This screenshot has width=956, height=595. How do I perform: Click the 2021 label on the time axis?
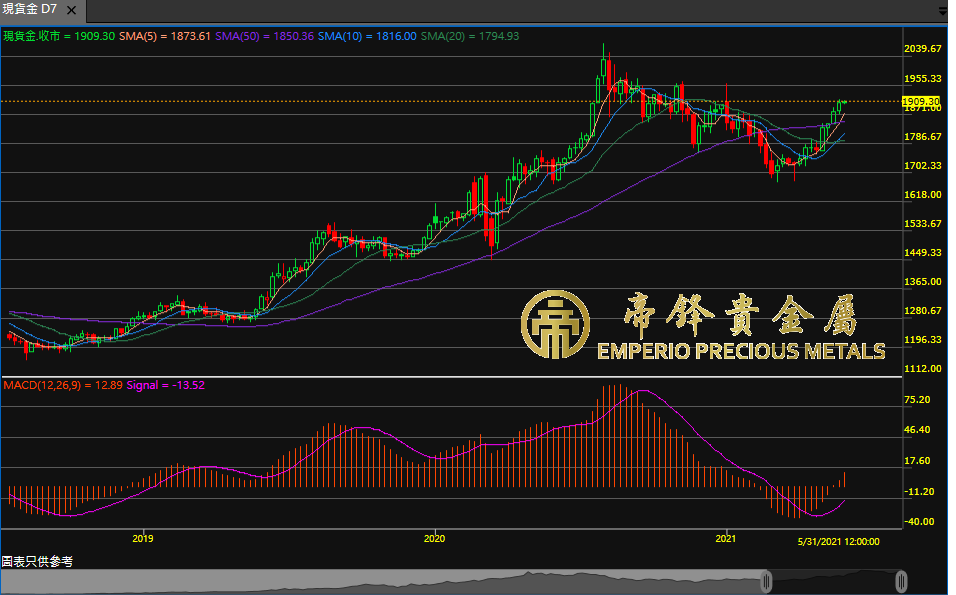(726, 538)
